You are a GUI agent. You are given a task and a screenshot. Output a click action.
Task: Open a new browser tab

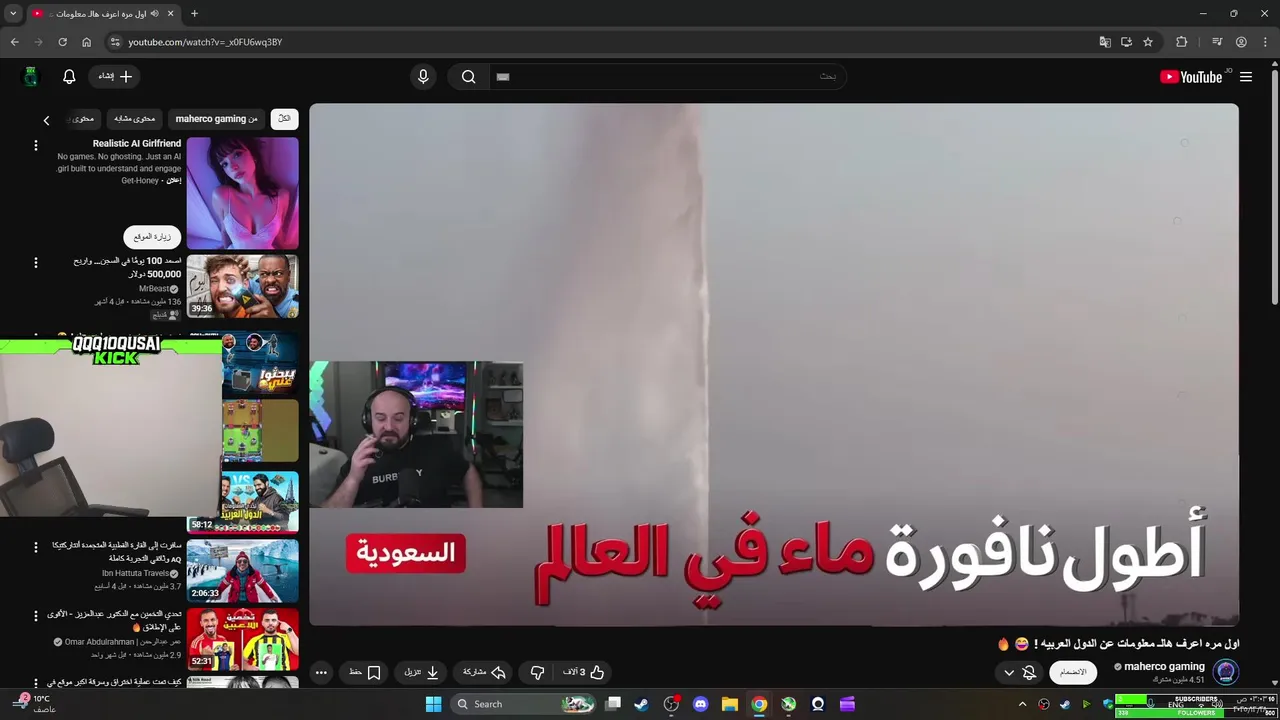pos(194,14)
